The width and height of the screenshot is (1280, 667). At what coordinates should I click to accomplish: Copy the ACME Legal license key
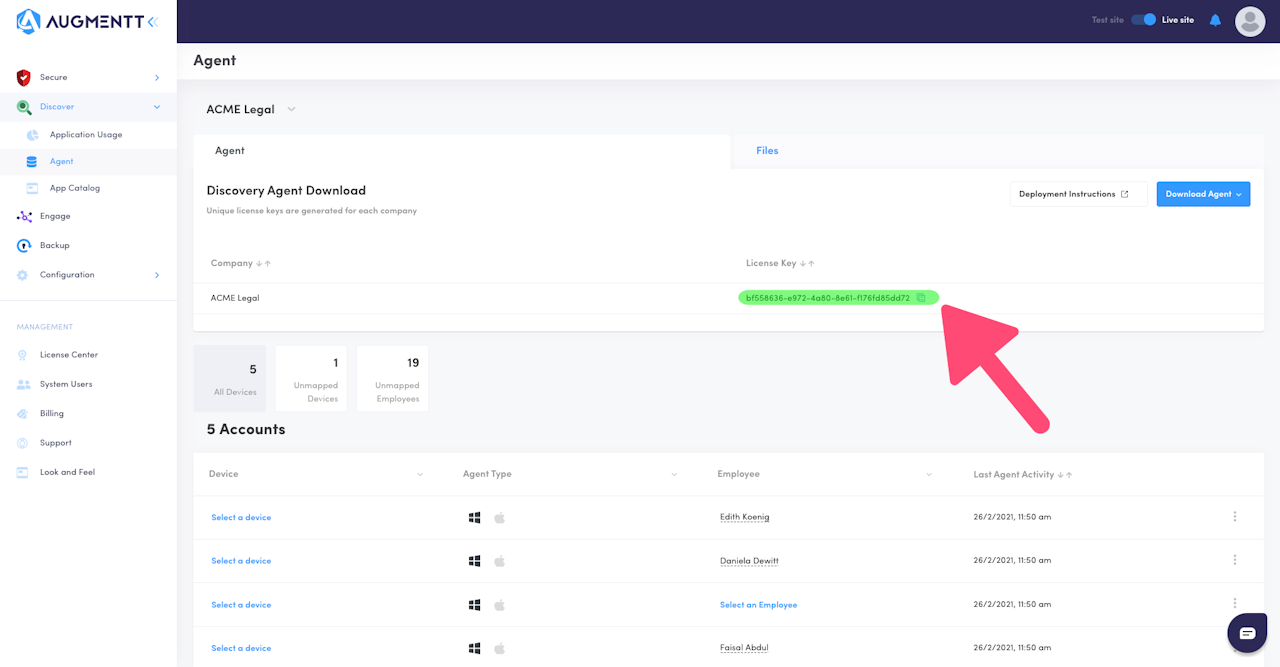pos(921,298)
